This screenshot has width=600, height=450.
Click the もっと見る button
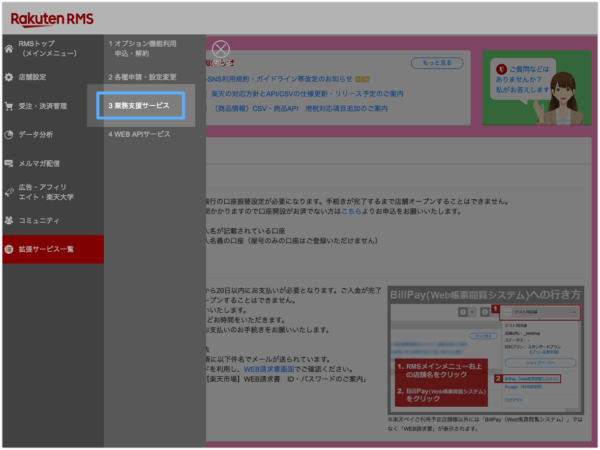tap(437, 63)
